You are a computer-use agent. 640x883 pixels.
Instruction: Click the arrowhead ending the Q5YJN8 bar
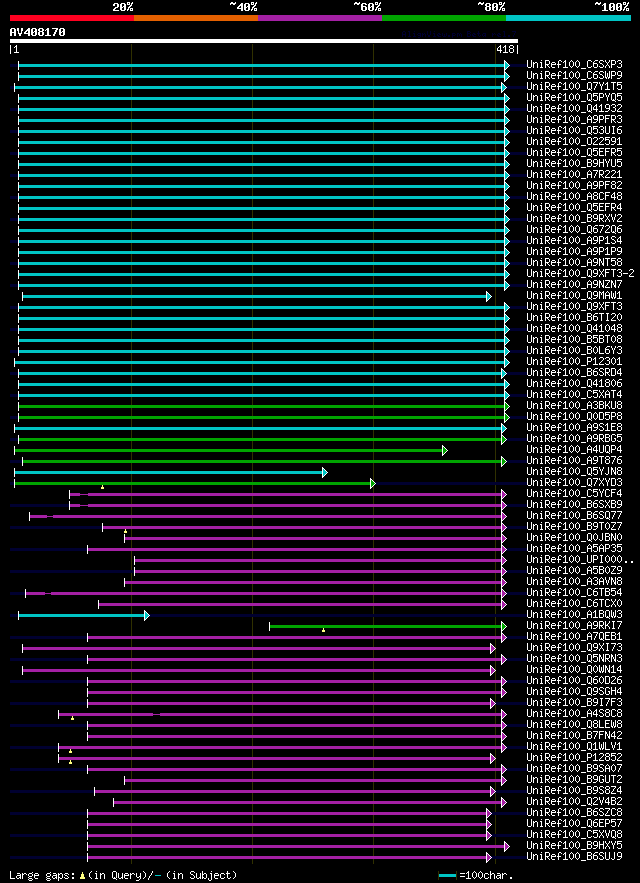point(325,472)
